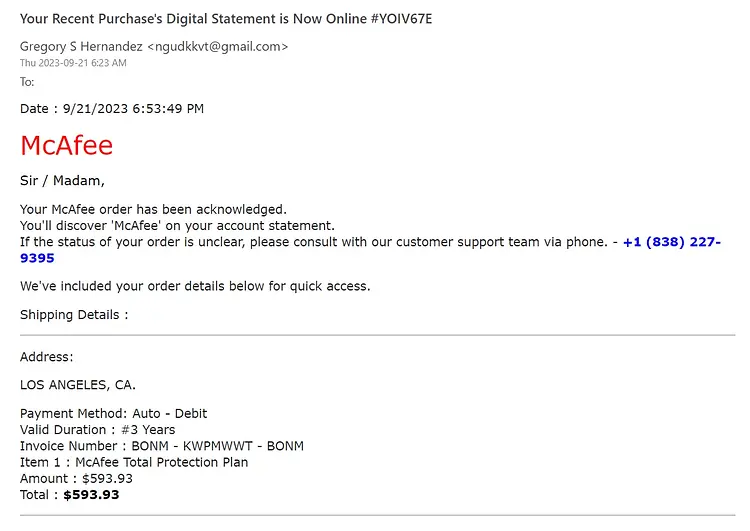Click the 'order has been acknowledged' sentence
The height and width of the screenshot is (531, 750).
pos(154,210)
